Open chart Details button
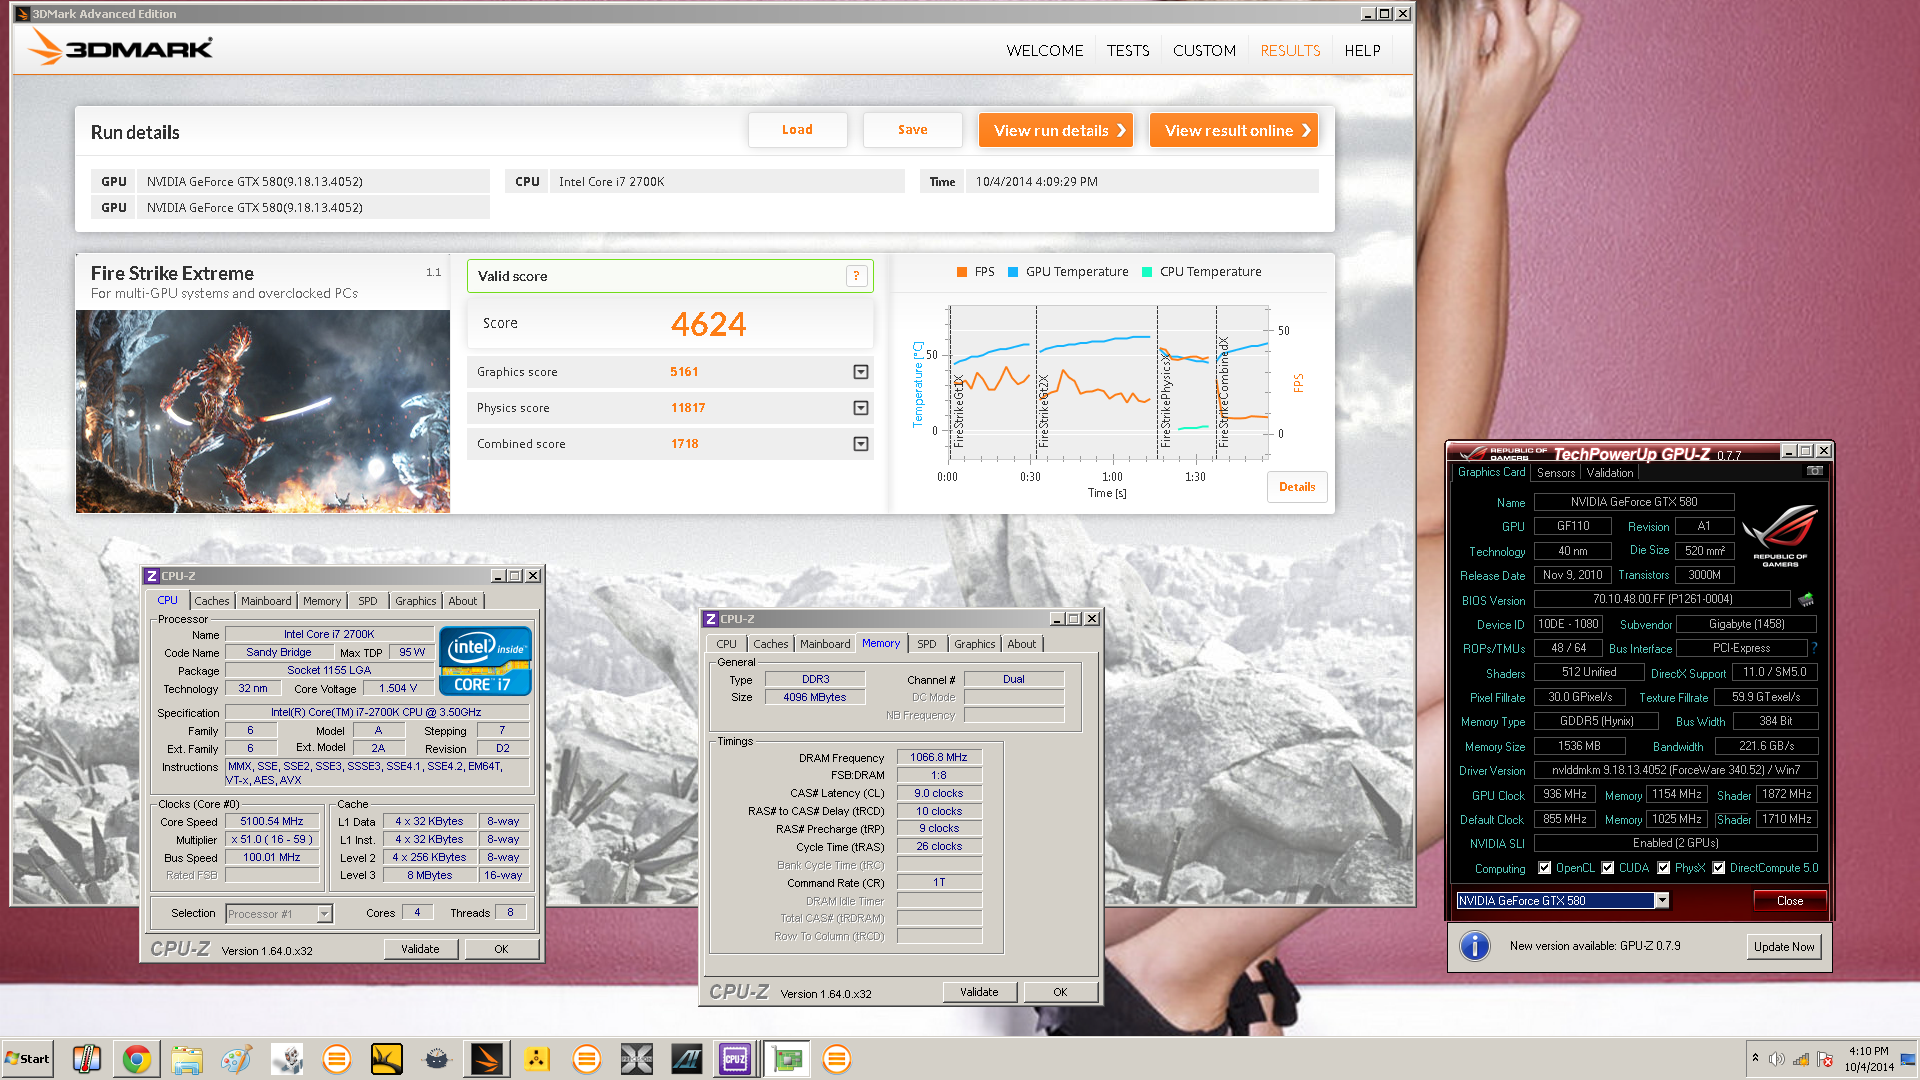The width and height of the screenshot is (1920, 1080). pos(1297,487)
